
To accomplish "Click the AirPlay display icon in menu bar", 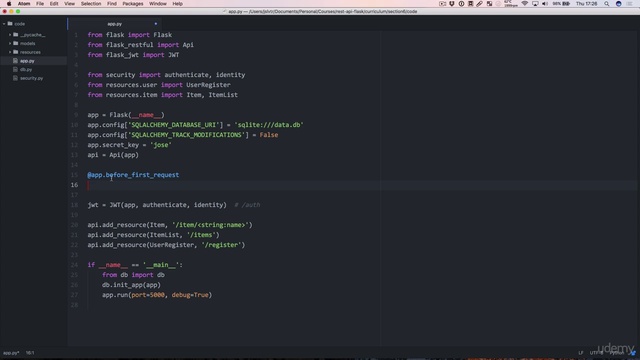I will (x=535, y=4).
